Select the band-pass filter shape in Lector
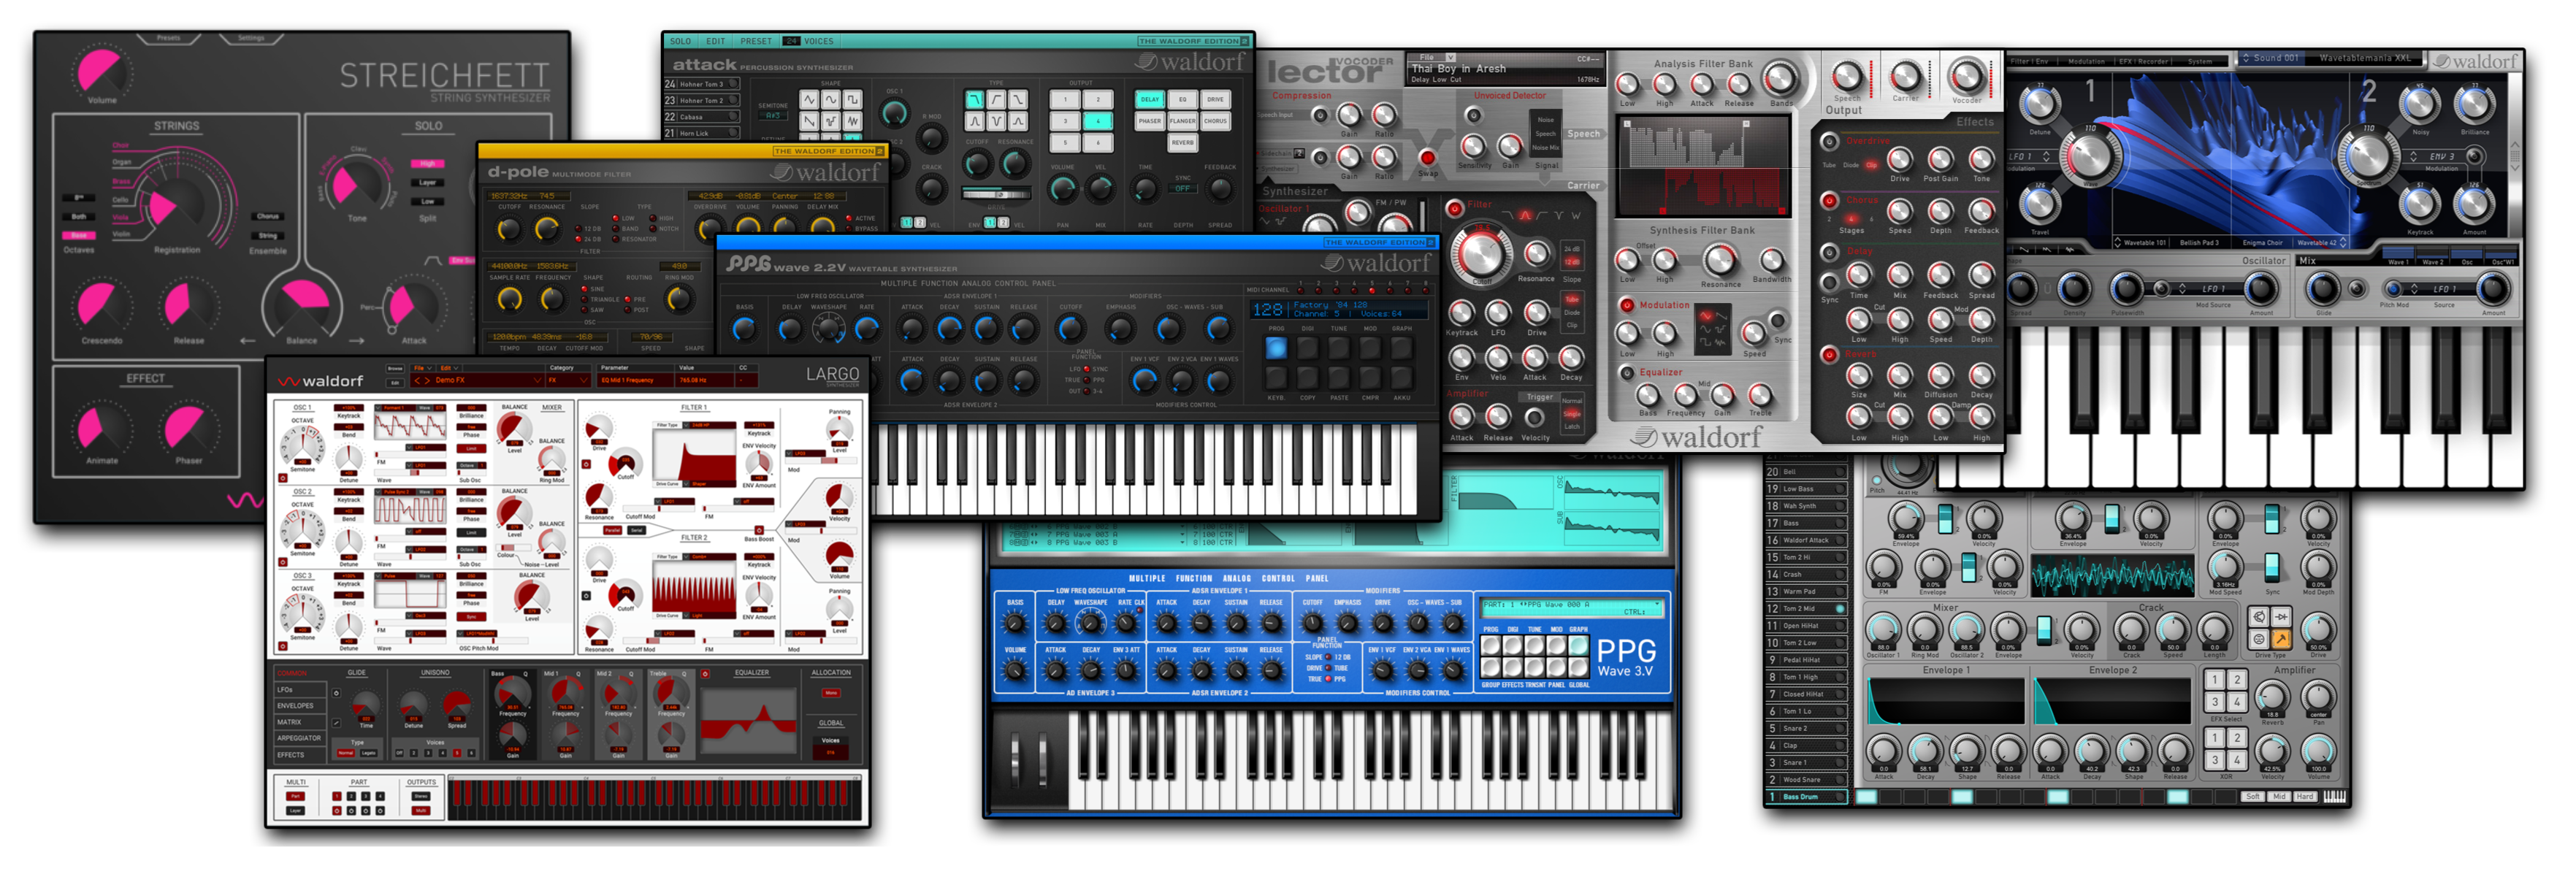Viewport: 2576px width, 874px height. pos(1525,215)
